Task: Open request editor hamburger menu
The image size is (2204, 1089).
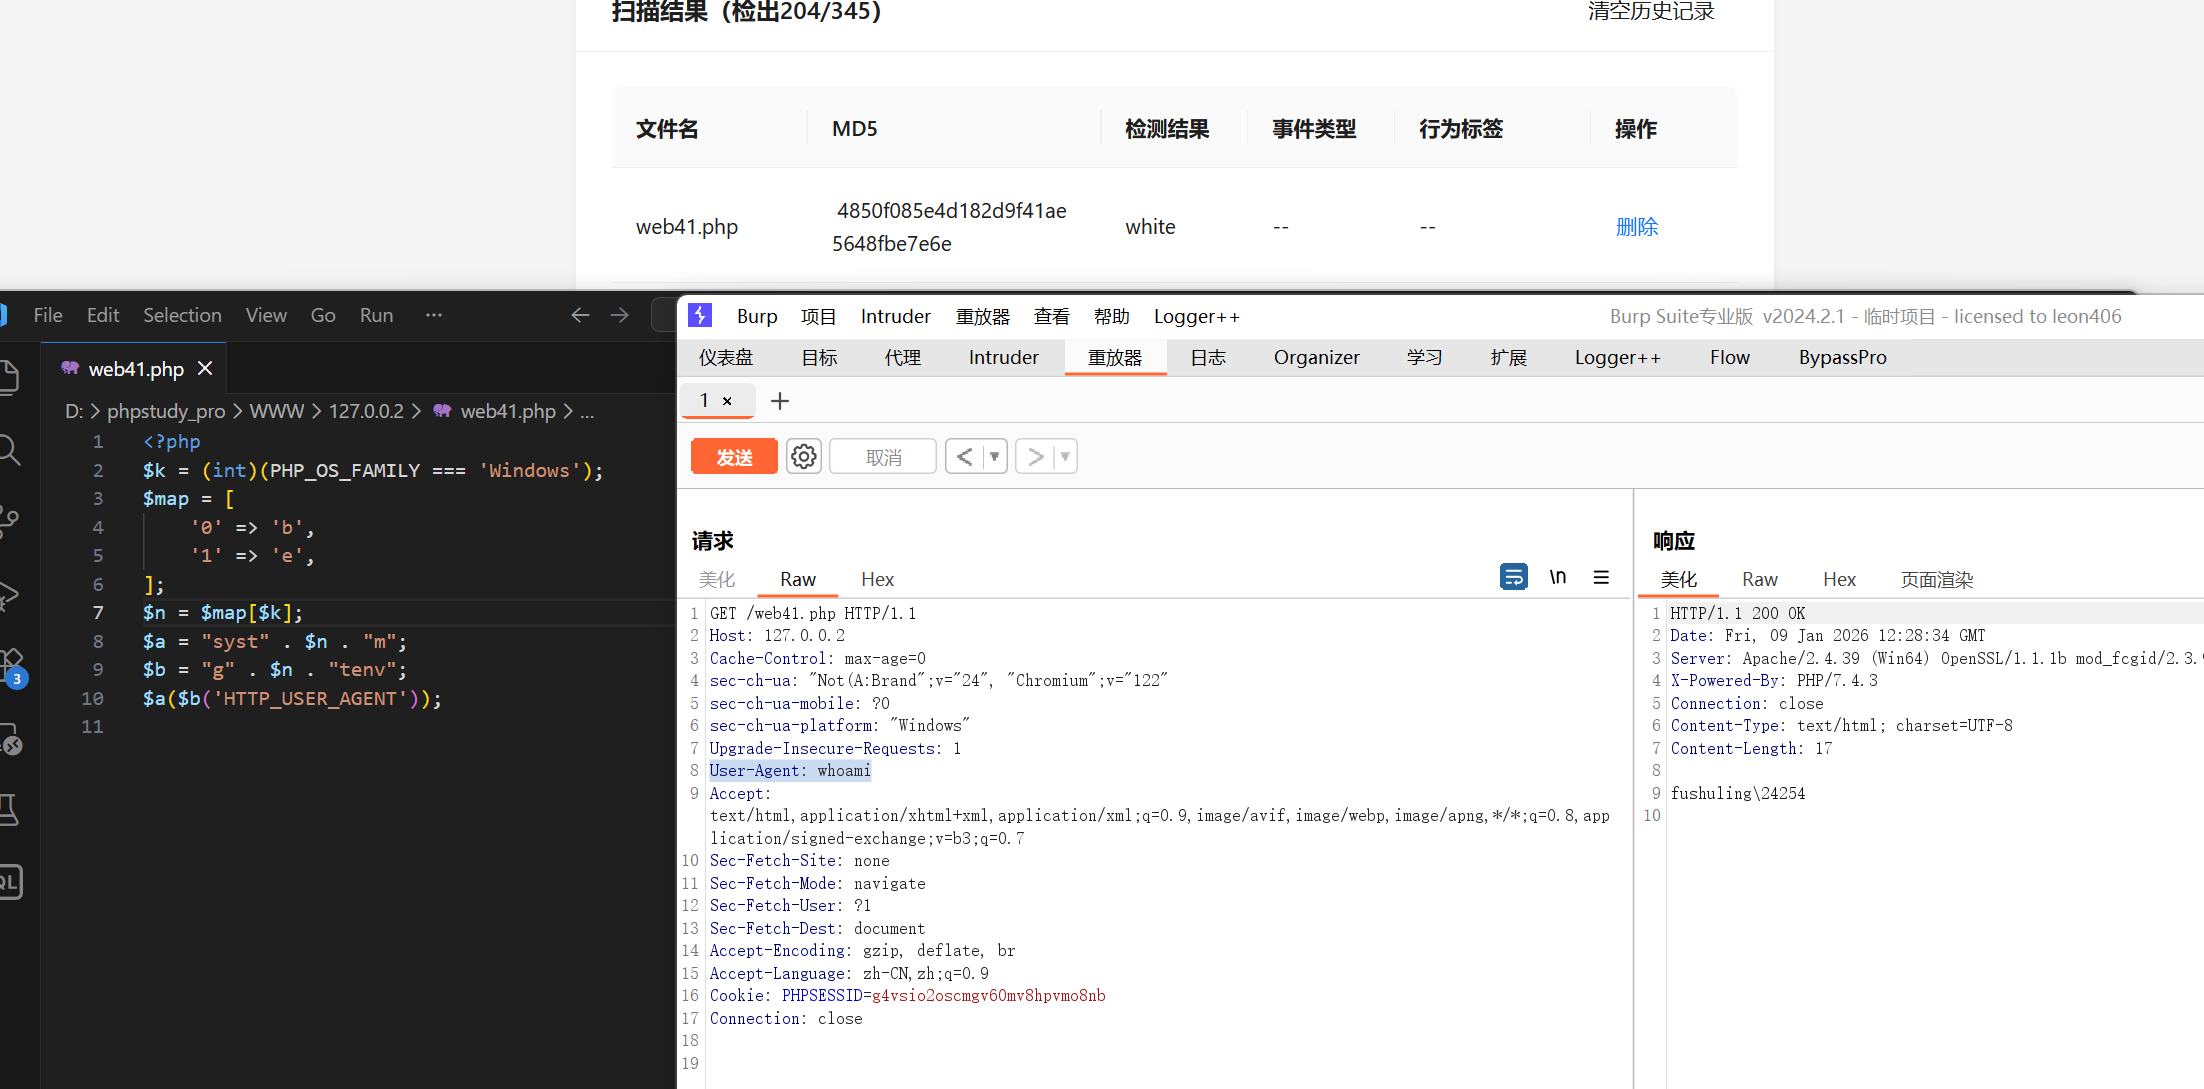Action: 1601,577
